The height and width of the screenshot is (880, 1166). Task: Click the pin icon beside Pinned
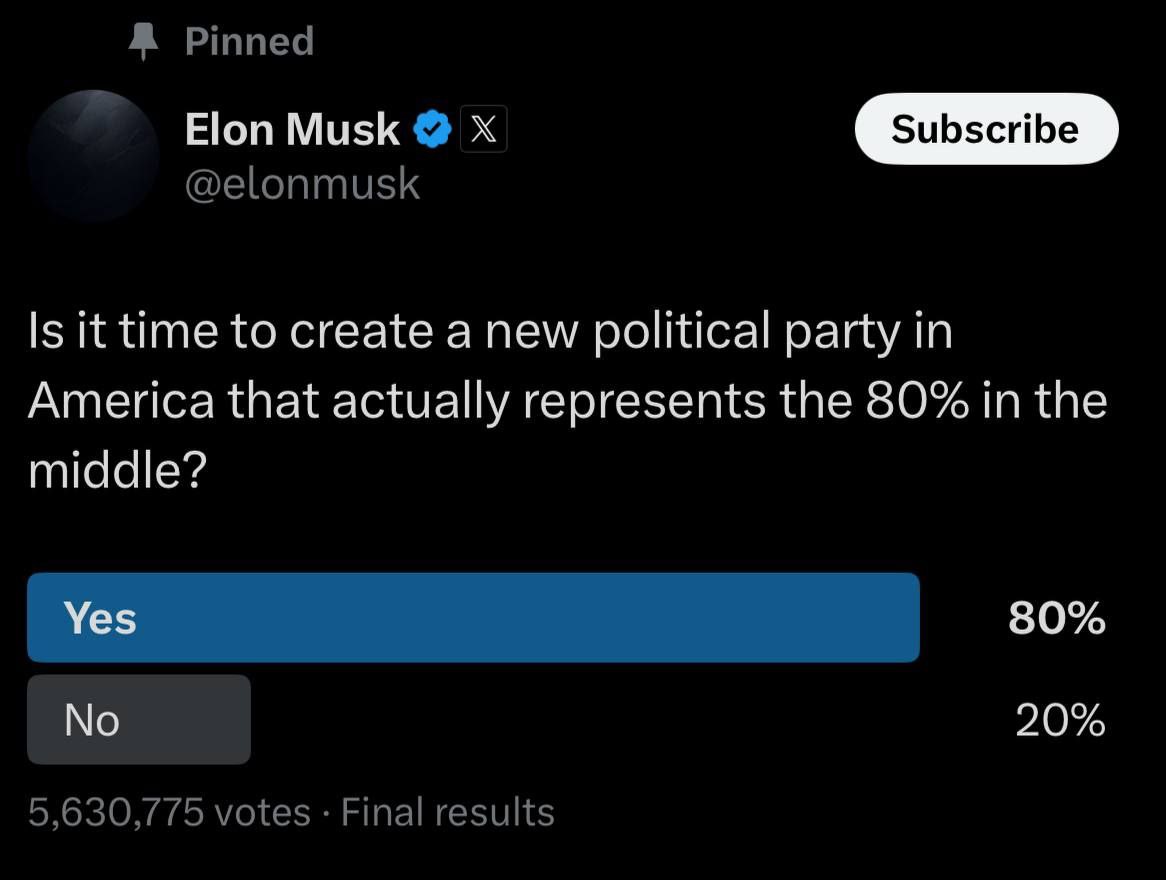point(145,41)
